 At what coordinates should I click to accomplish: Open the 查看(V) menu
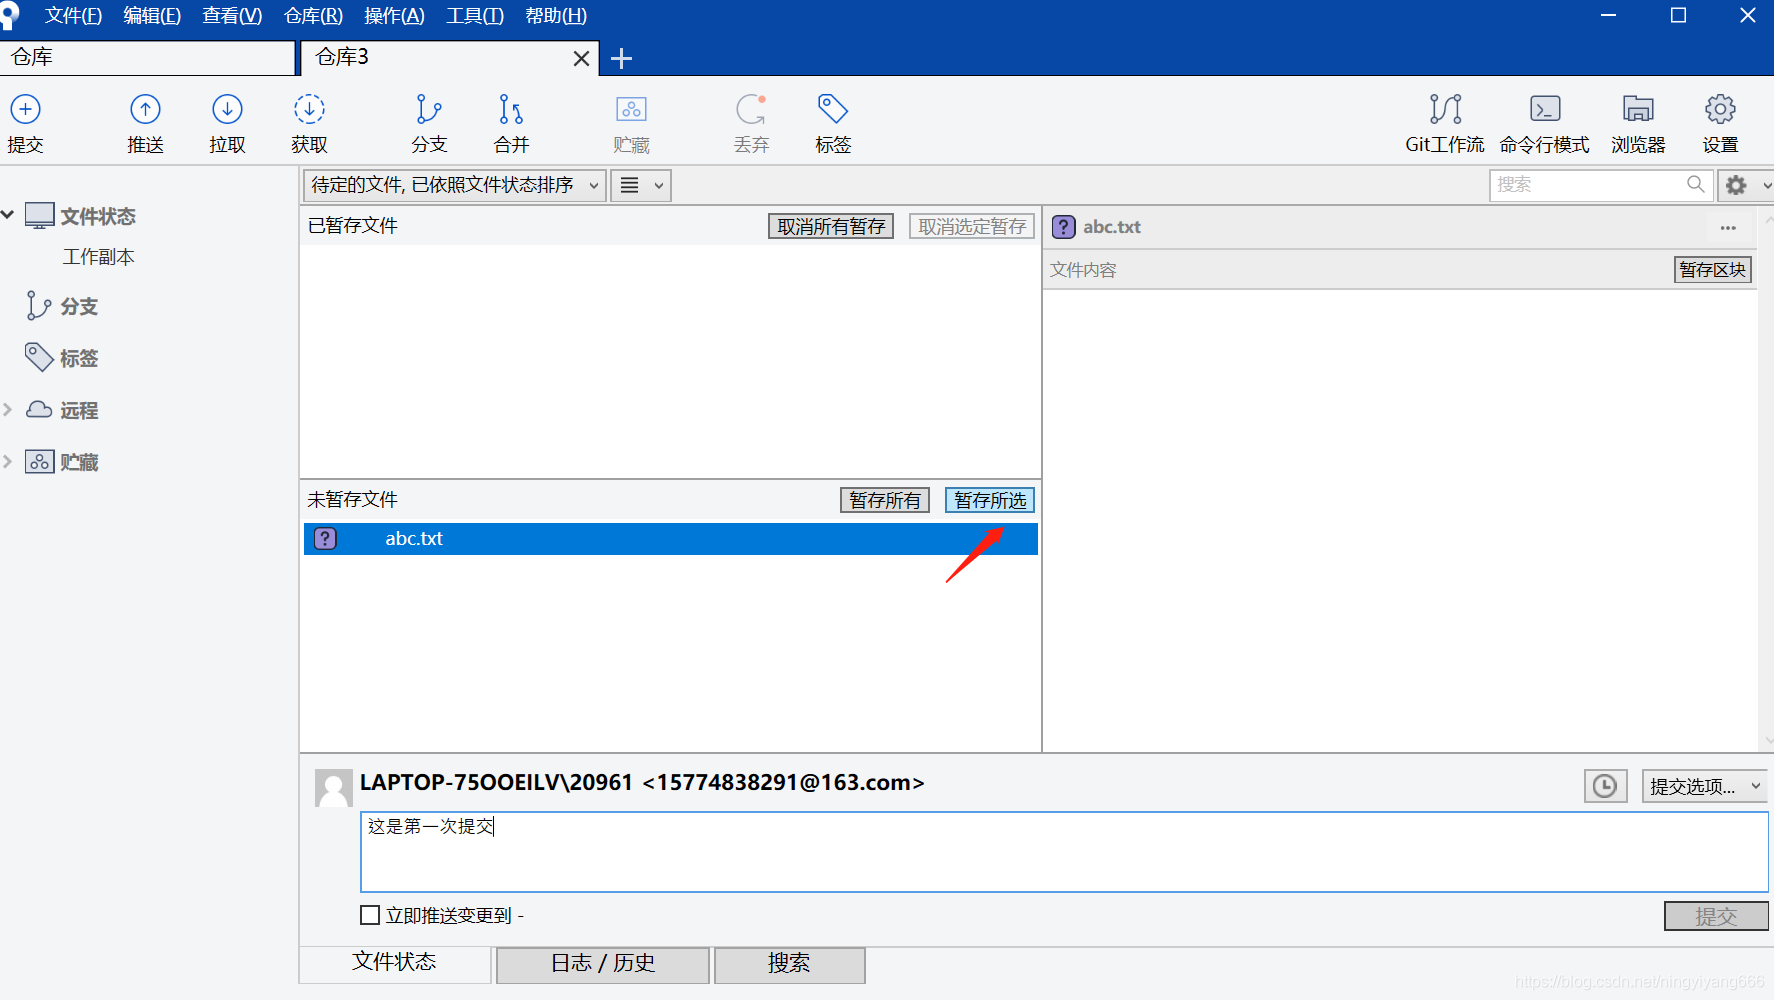pyautogui.click(x=232, y=16)
